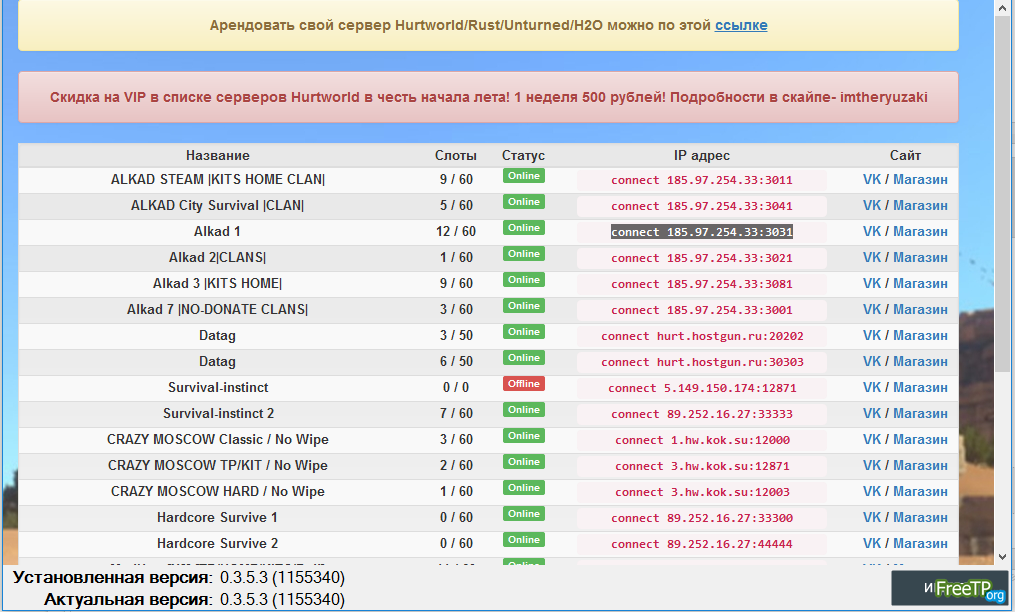Click the Offline badge for Survival-instinct
Viewport: 1015px width, 612px height.
(524, 384)
